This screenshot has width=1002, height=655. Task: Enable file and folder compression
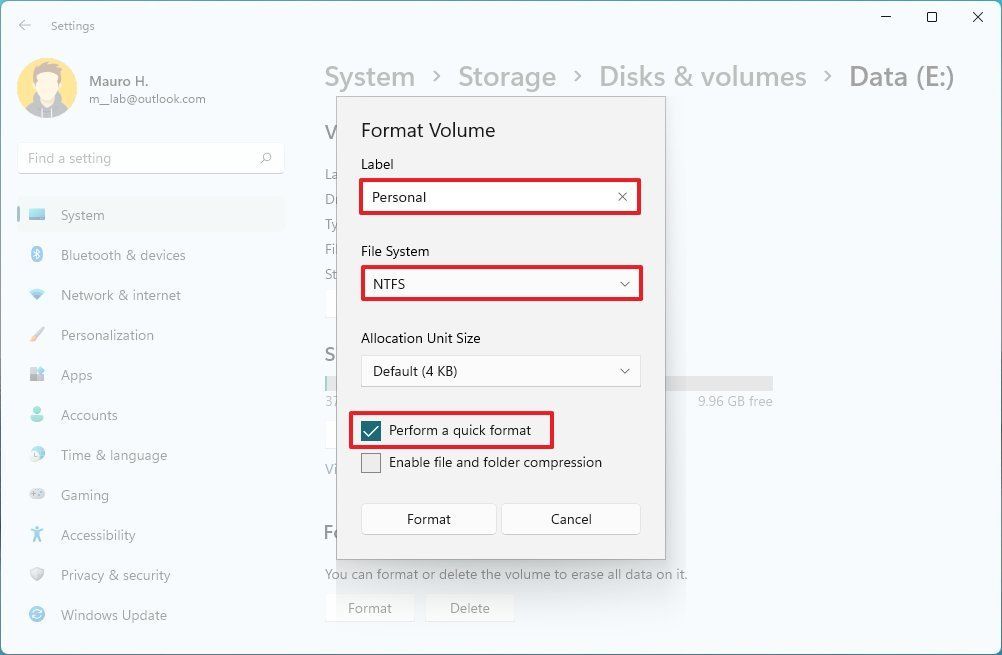point(371,462)
